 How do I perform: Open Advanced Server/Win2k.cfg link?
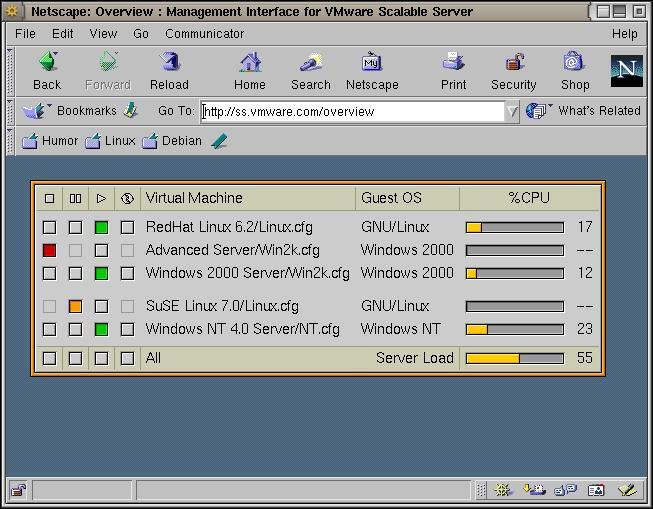233,250
